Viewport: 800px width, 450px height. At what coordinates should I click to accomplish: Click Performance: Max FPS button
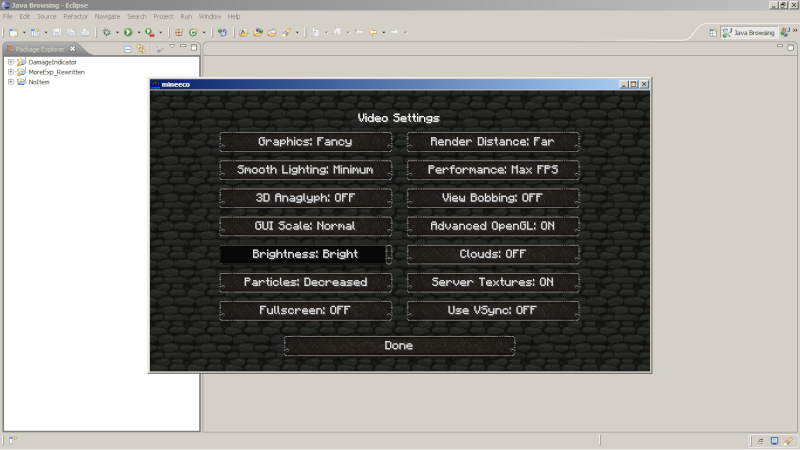[x=493, y=170]
